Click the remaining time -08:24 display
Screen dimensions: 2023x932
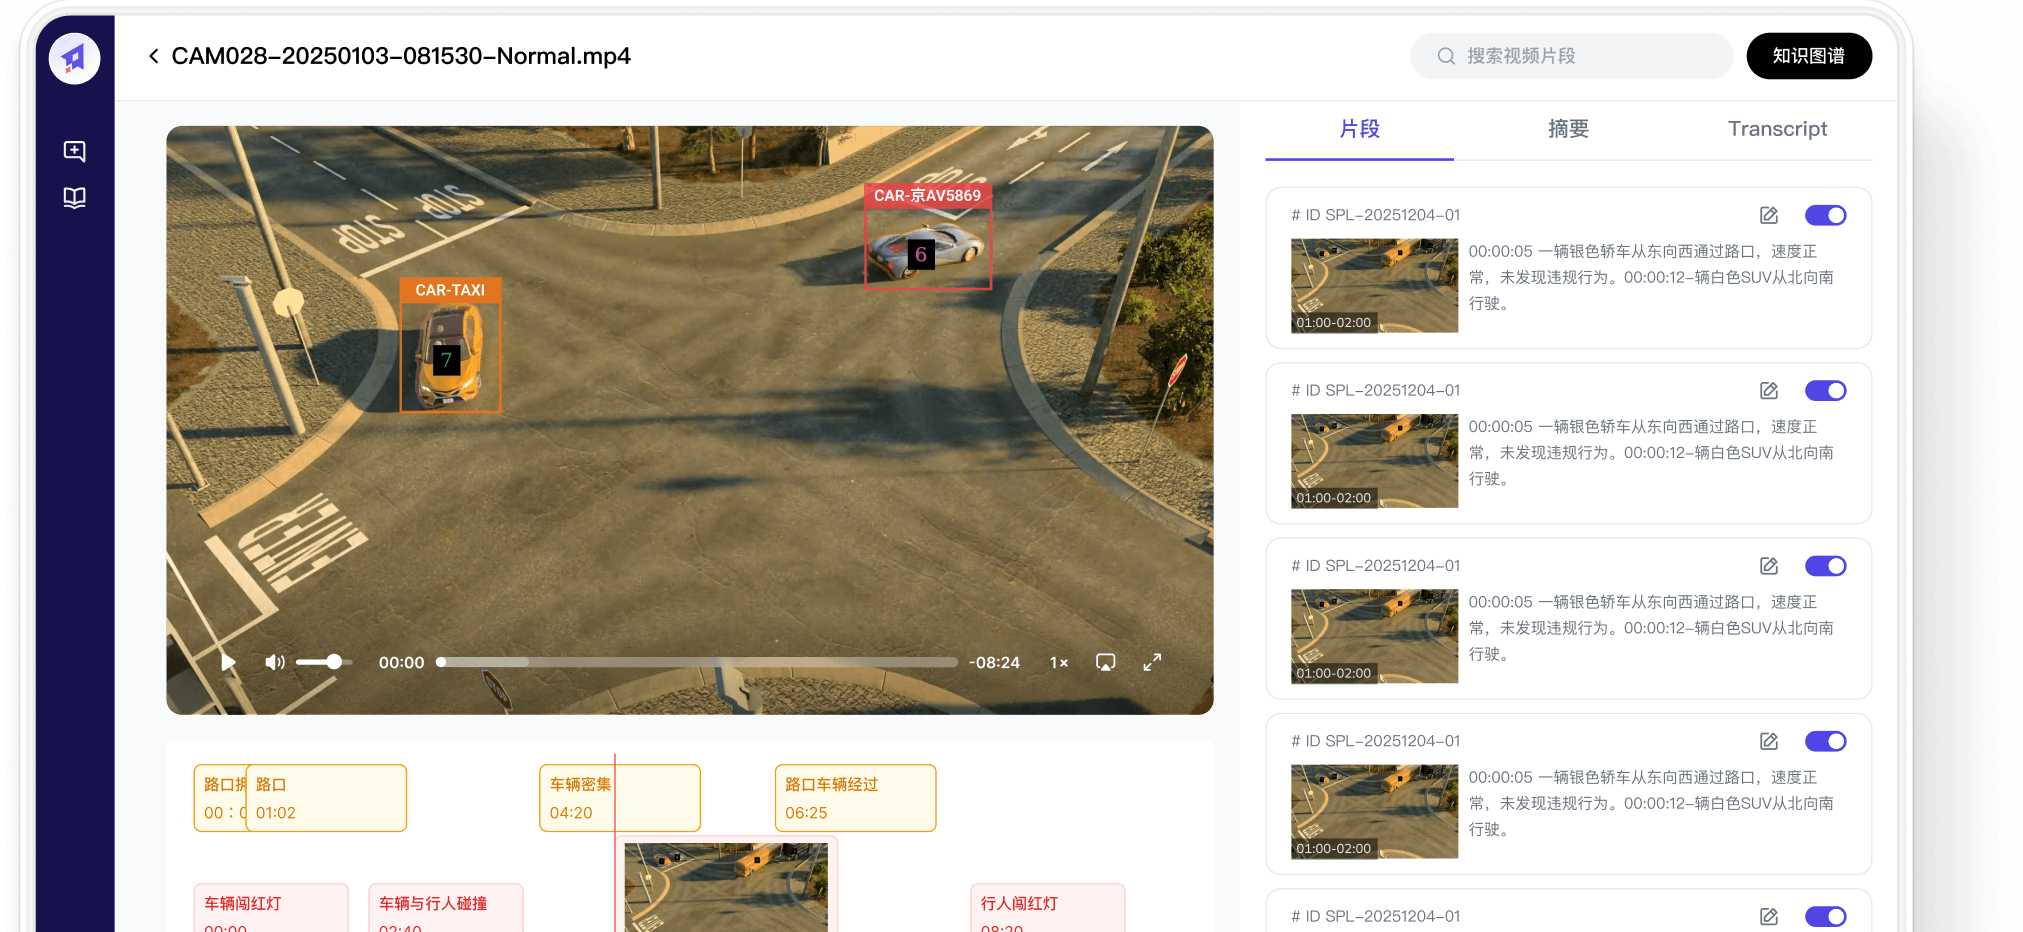click(x=994, y=662)
